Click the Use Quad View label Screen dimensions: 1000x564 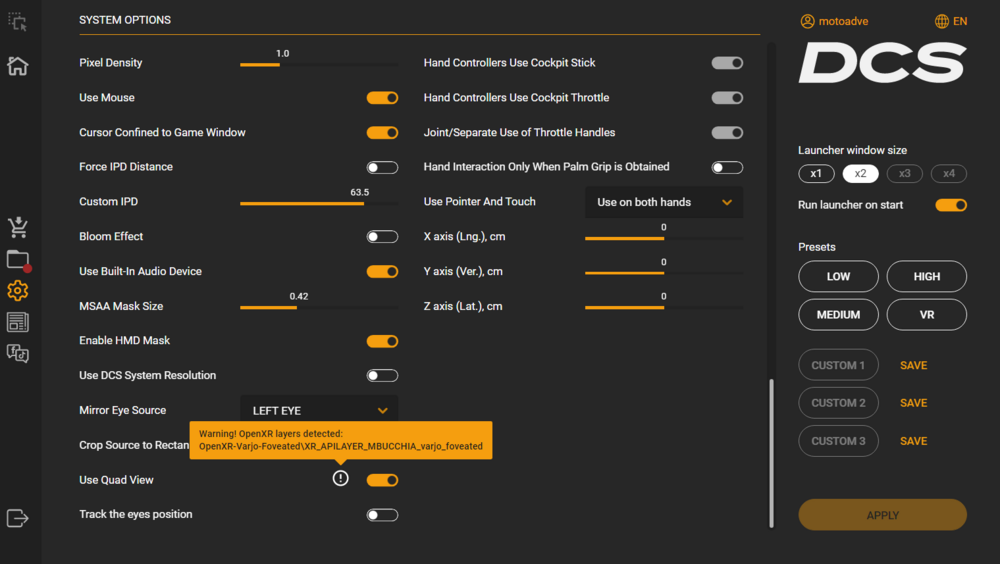(x=116, y=480)
